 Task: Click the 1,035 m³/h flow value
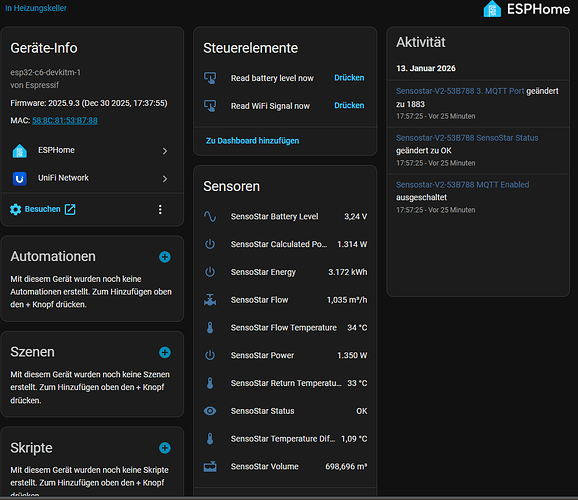347,300
